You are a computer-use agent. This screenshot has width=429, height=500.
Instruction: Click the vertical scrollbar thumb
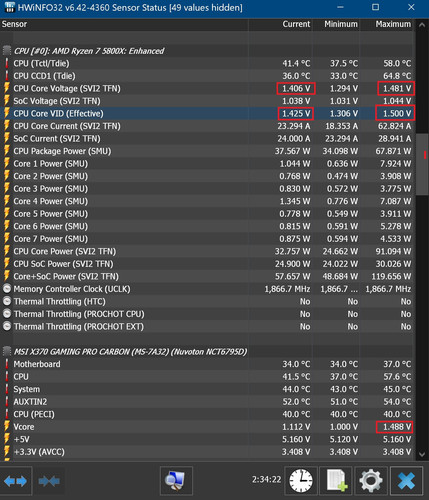[422, 164]
